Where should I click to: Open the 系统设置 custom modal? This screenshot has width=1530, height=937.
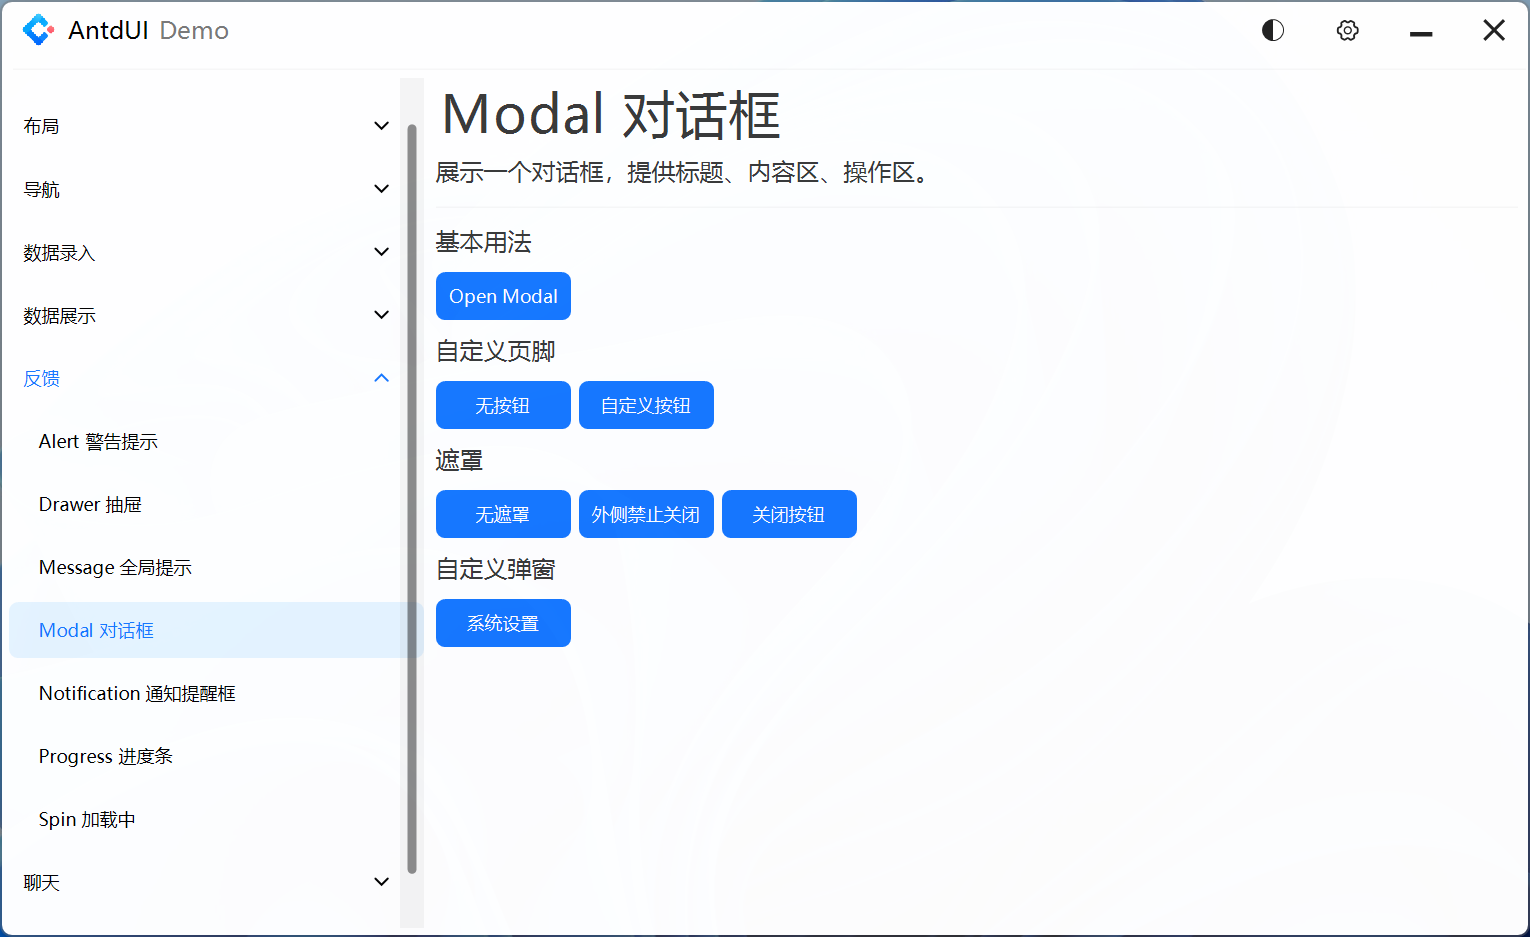(x=503, y=623)
